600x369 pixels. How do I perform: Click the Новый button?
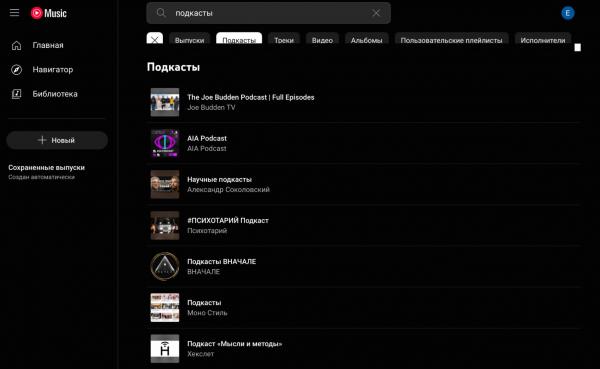point(57,140)
